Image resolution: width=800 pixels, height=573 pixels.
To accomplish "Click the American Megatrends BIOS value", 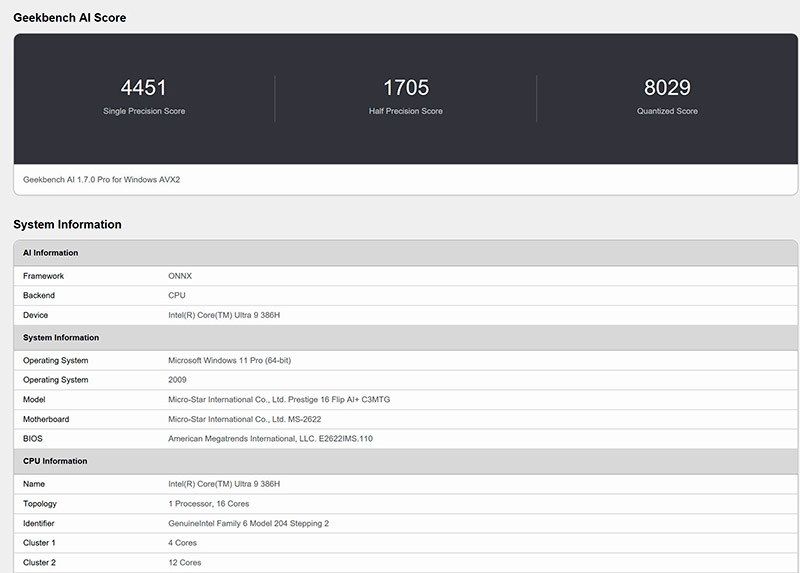I will pyautogui.click(x=270, y=438).
